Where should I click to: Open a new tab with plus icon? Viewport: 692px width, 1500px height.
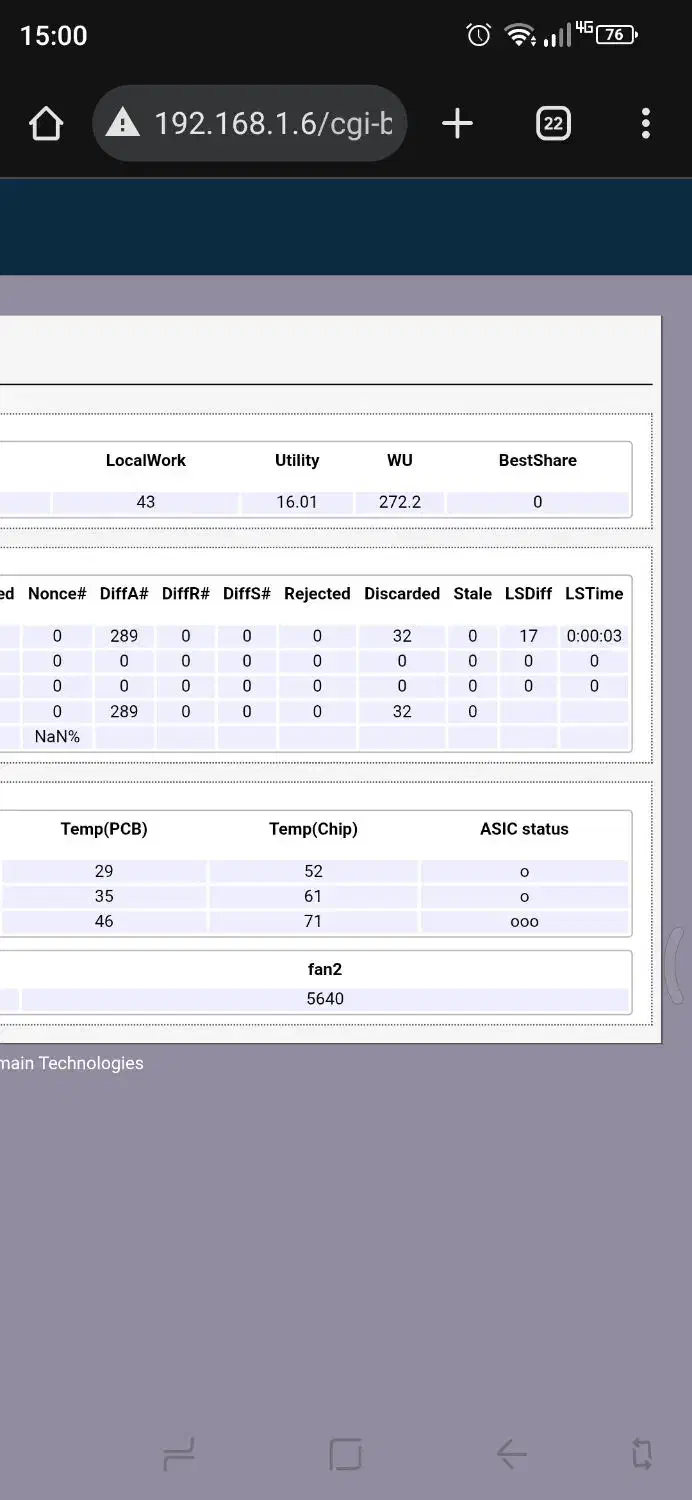pyautogui.click(x=457, y=124)
